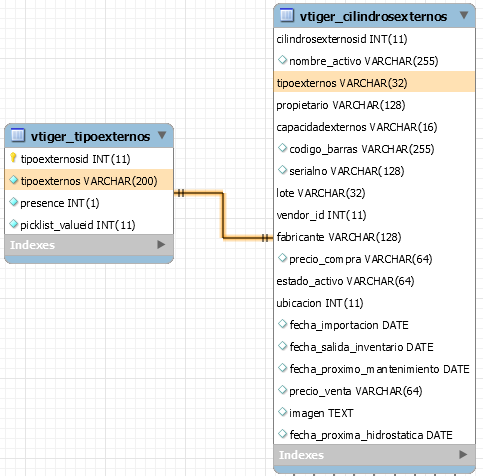This screenshot has height=476, width=483.
Task: Click the diamond icon next to imagen TEXT
Action: 282,412
